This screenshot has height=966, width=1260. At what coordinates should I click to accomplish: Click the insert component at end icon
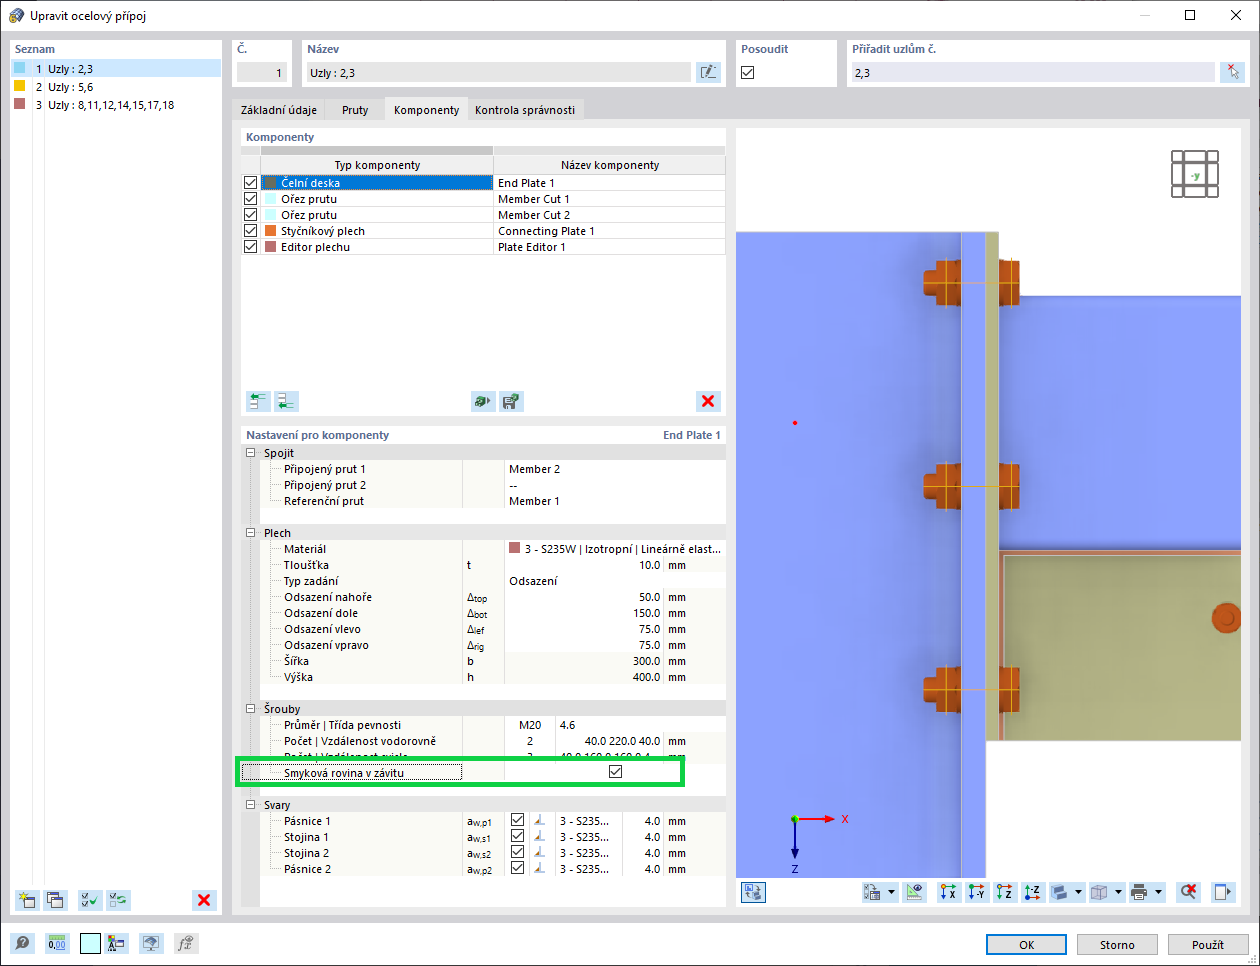click(286, 401)
